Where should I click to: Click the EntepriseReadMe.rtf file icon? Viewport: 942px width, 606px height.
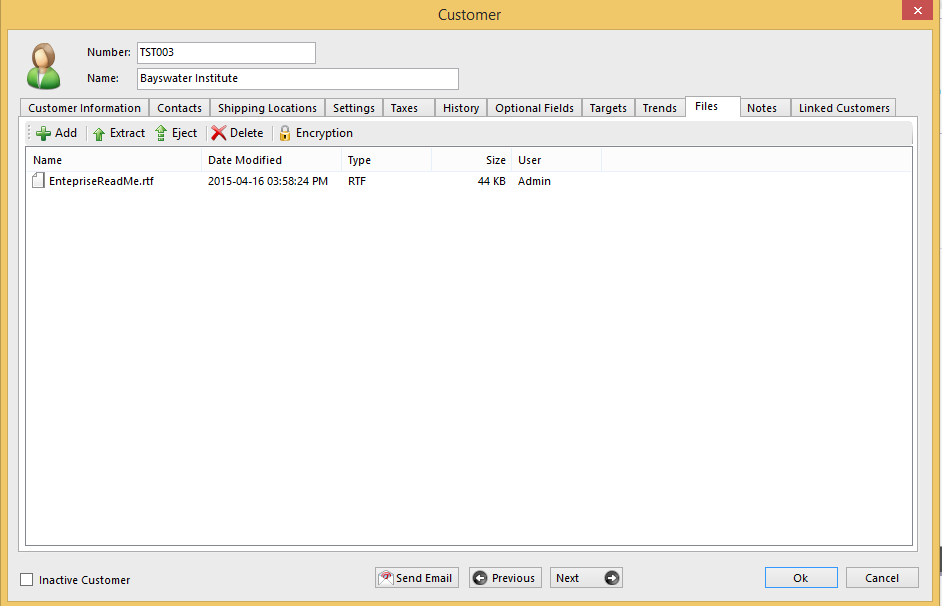(39, 181)
